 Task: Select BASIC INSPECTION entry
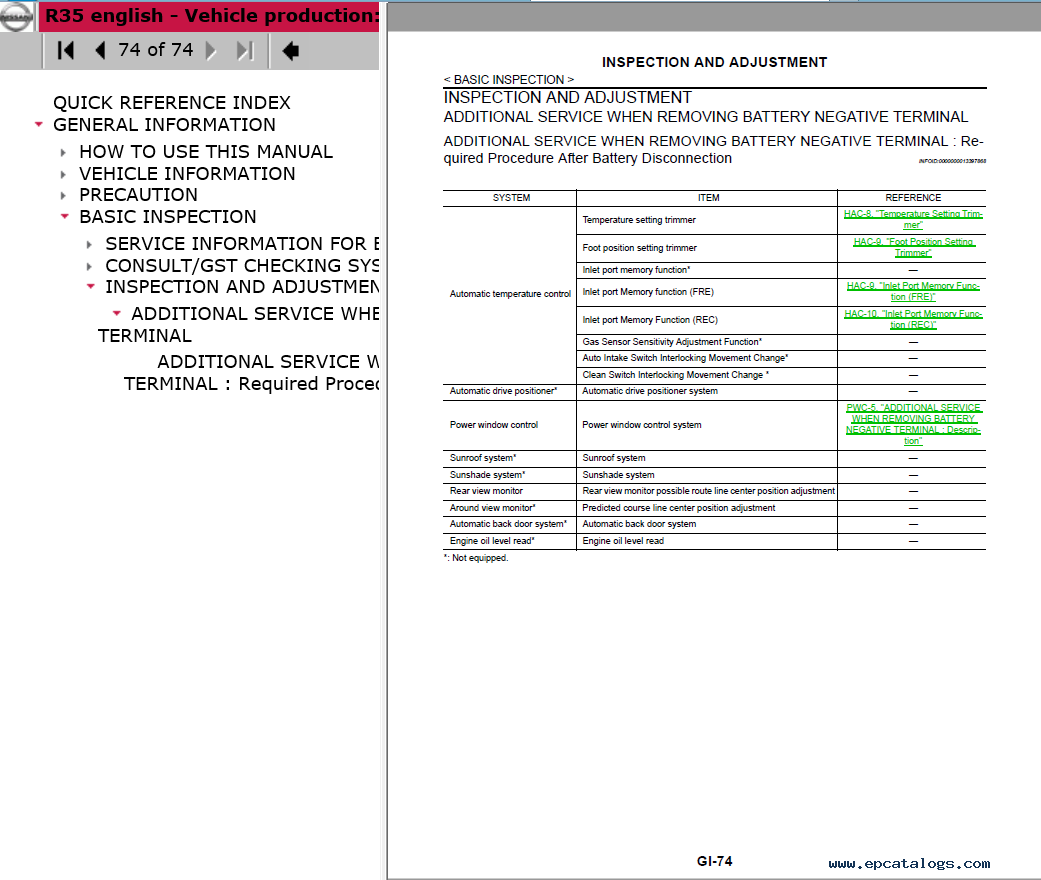167,217
